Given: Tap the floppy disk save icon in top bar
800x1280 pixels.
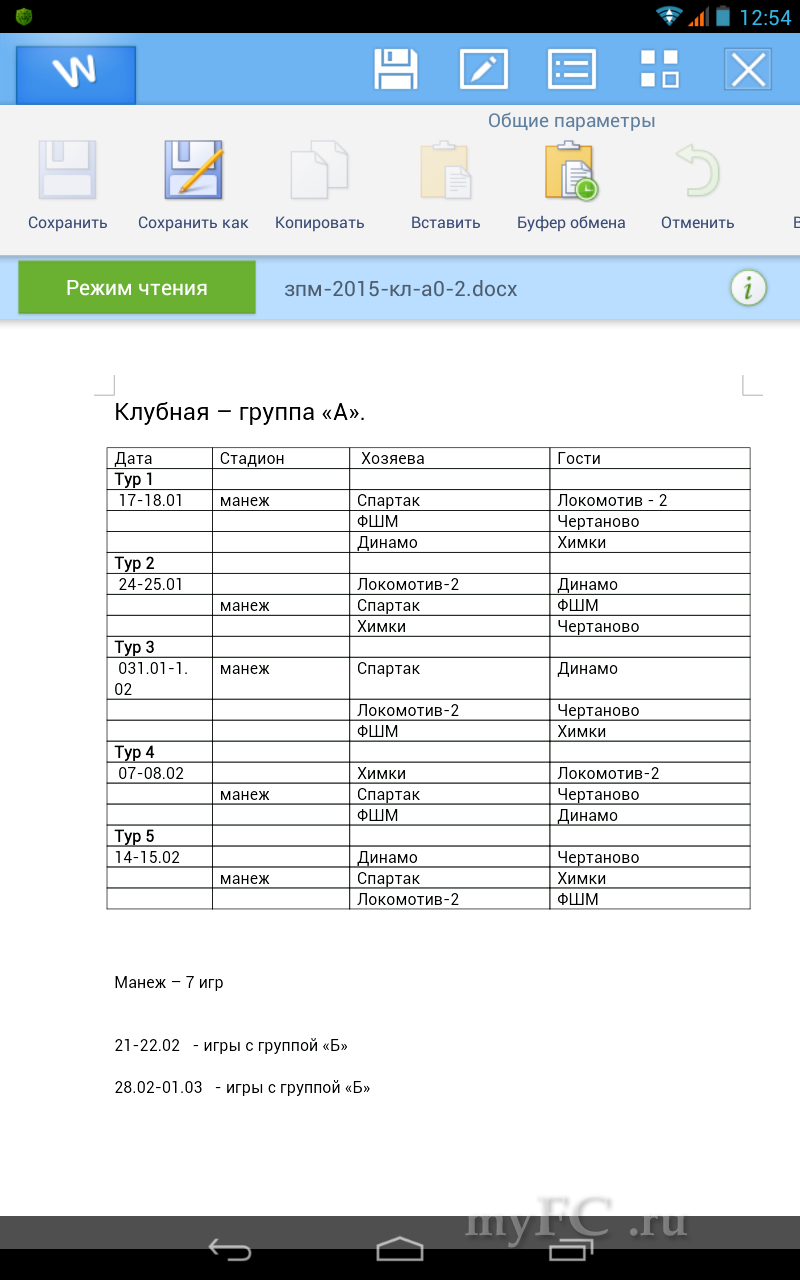Looking at the screenshot, I should tap(395, 70).
